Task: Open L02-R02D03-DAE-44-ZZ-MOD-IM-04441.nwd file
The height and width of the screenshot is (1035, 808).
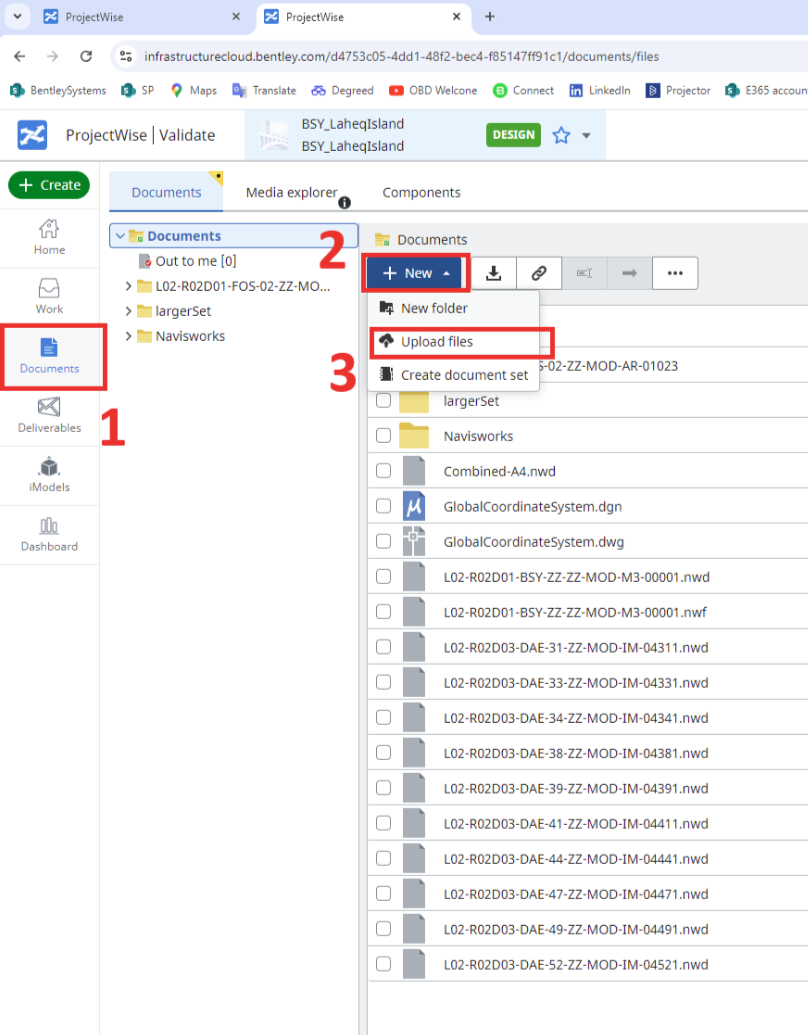Action: click(x=576, y=859)
